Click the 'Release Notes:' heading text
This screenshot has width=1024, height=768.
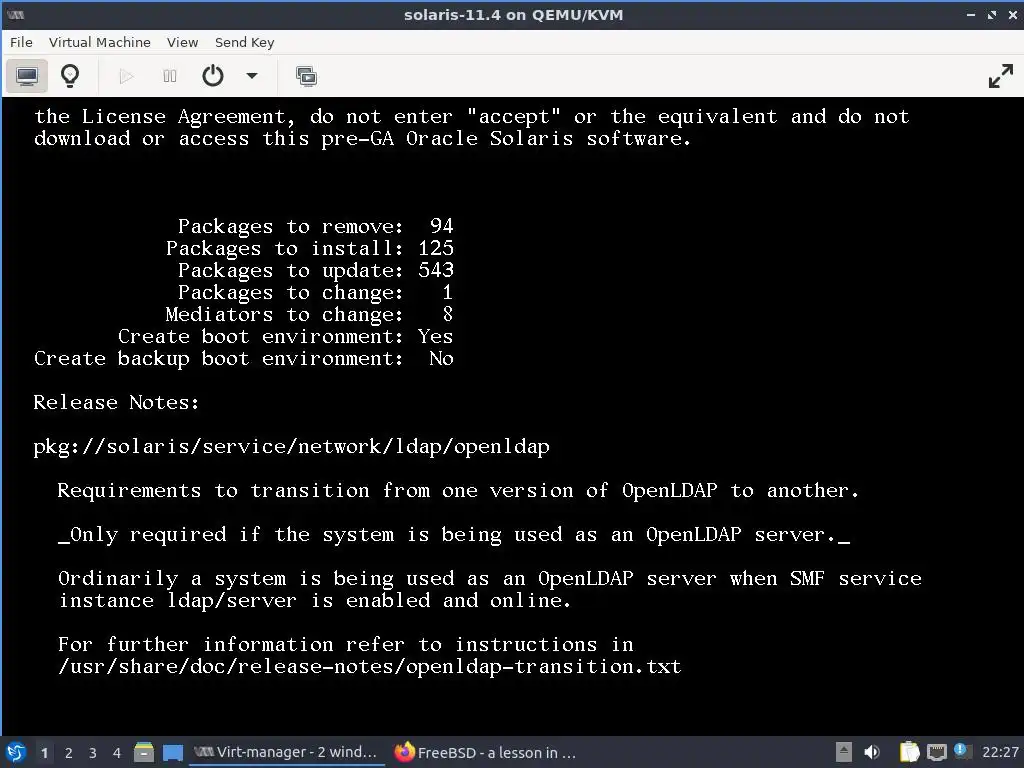point(116,402)
